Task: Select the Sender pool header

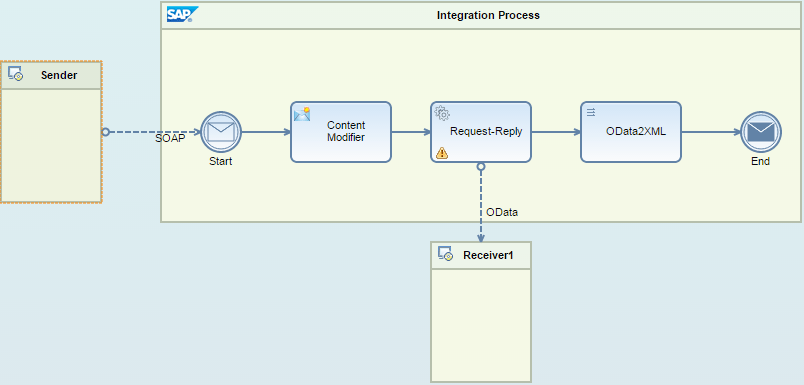Action: pyautogui.click(x=51, y=75)
